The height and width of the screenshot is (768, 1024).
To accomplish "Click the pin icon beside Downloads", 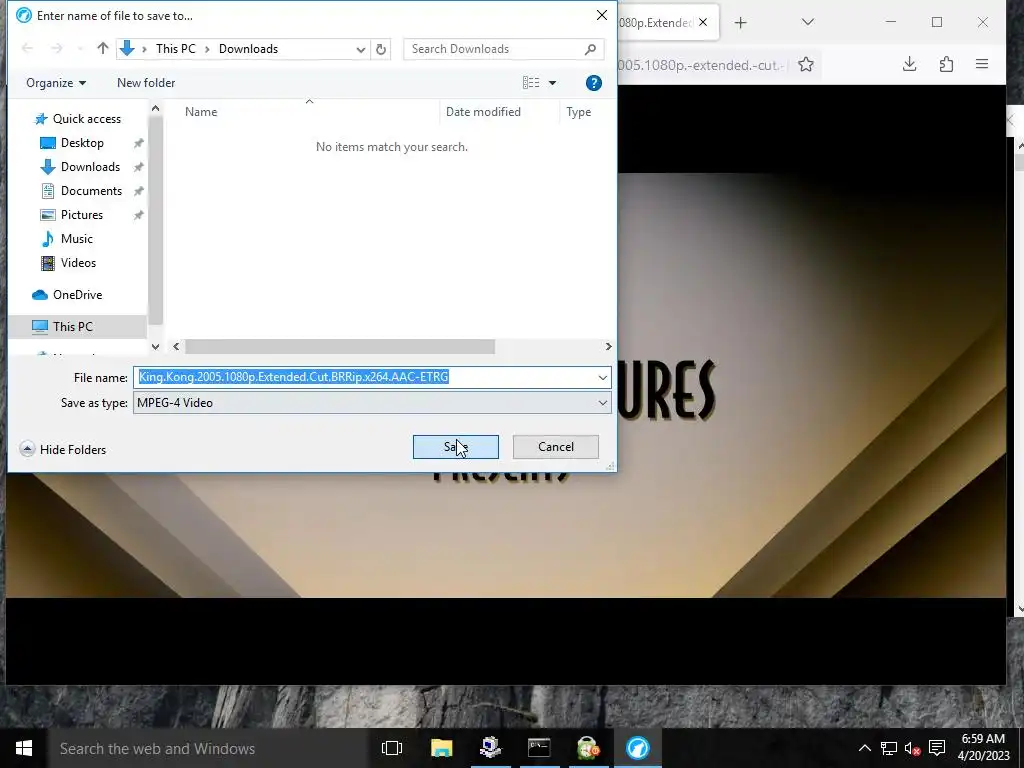I will 138,167.
